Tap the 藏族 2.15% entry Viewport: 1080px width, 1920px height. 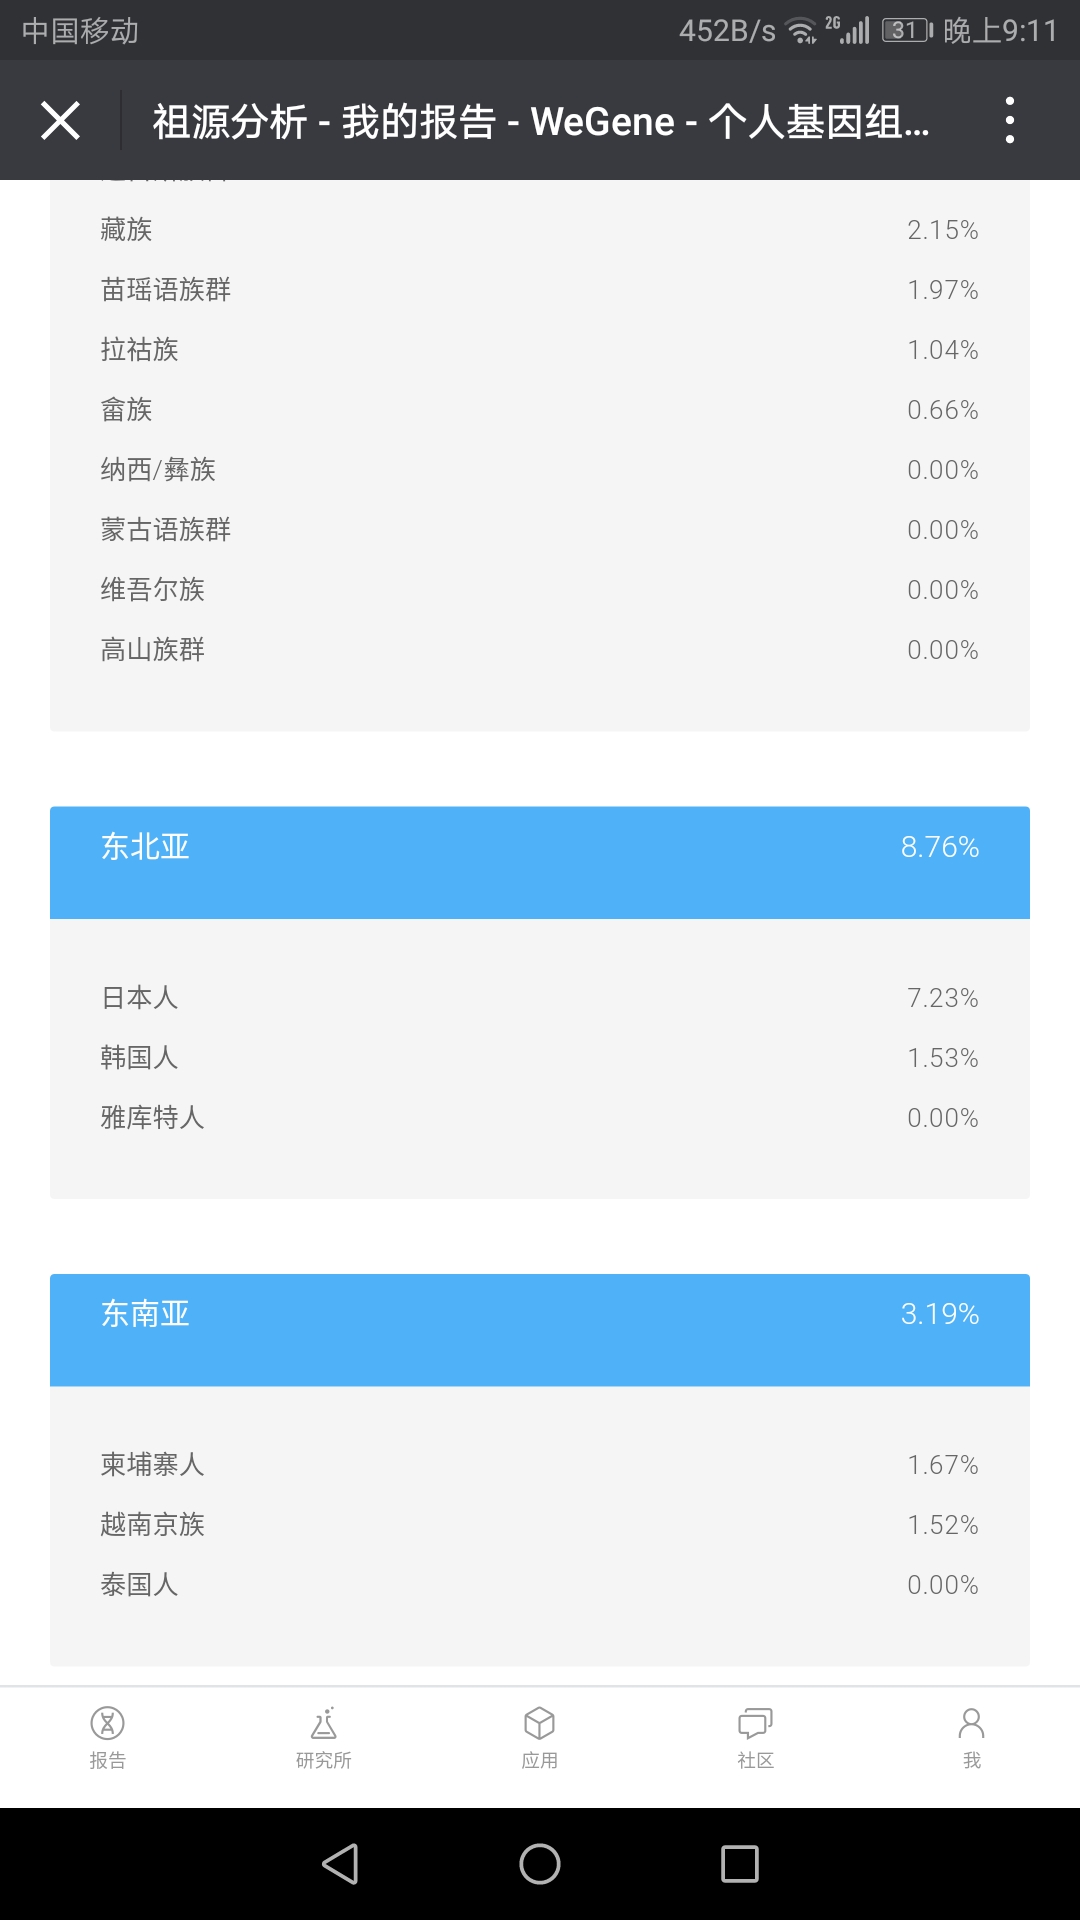point(540,229)
